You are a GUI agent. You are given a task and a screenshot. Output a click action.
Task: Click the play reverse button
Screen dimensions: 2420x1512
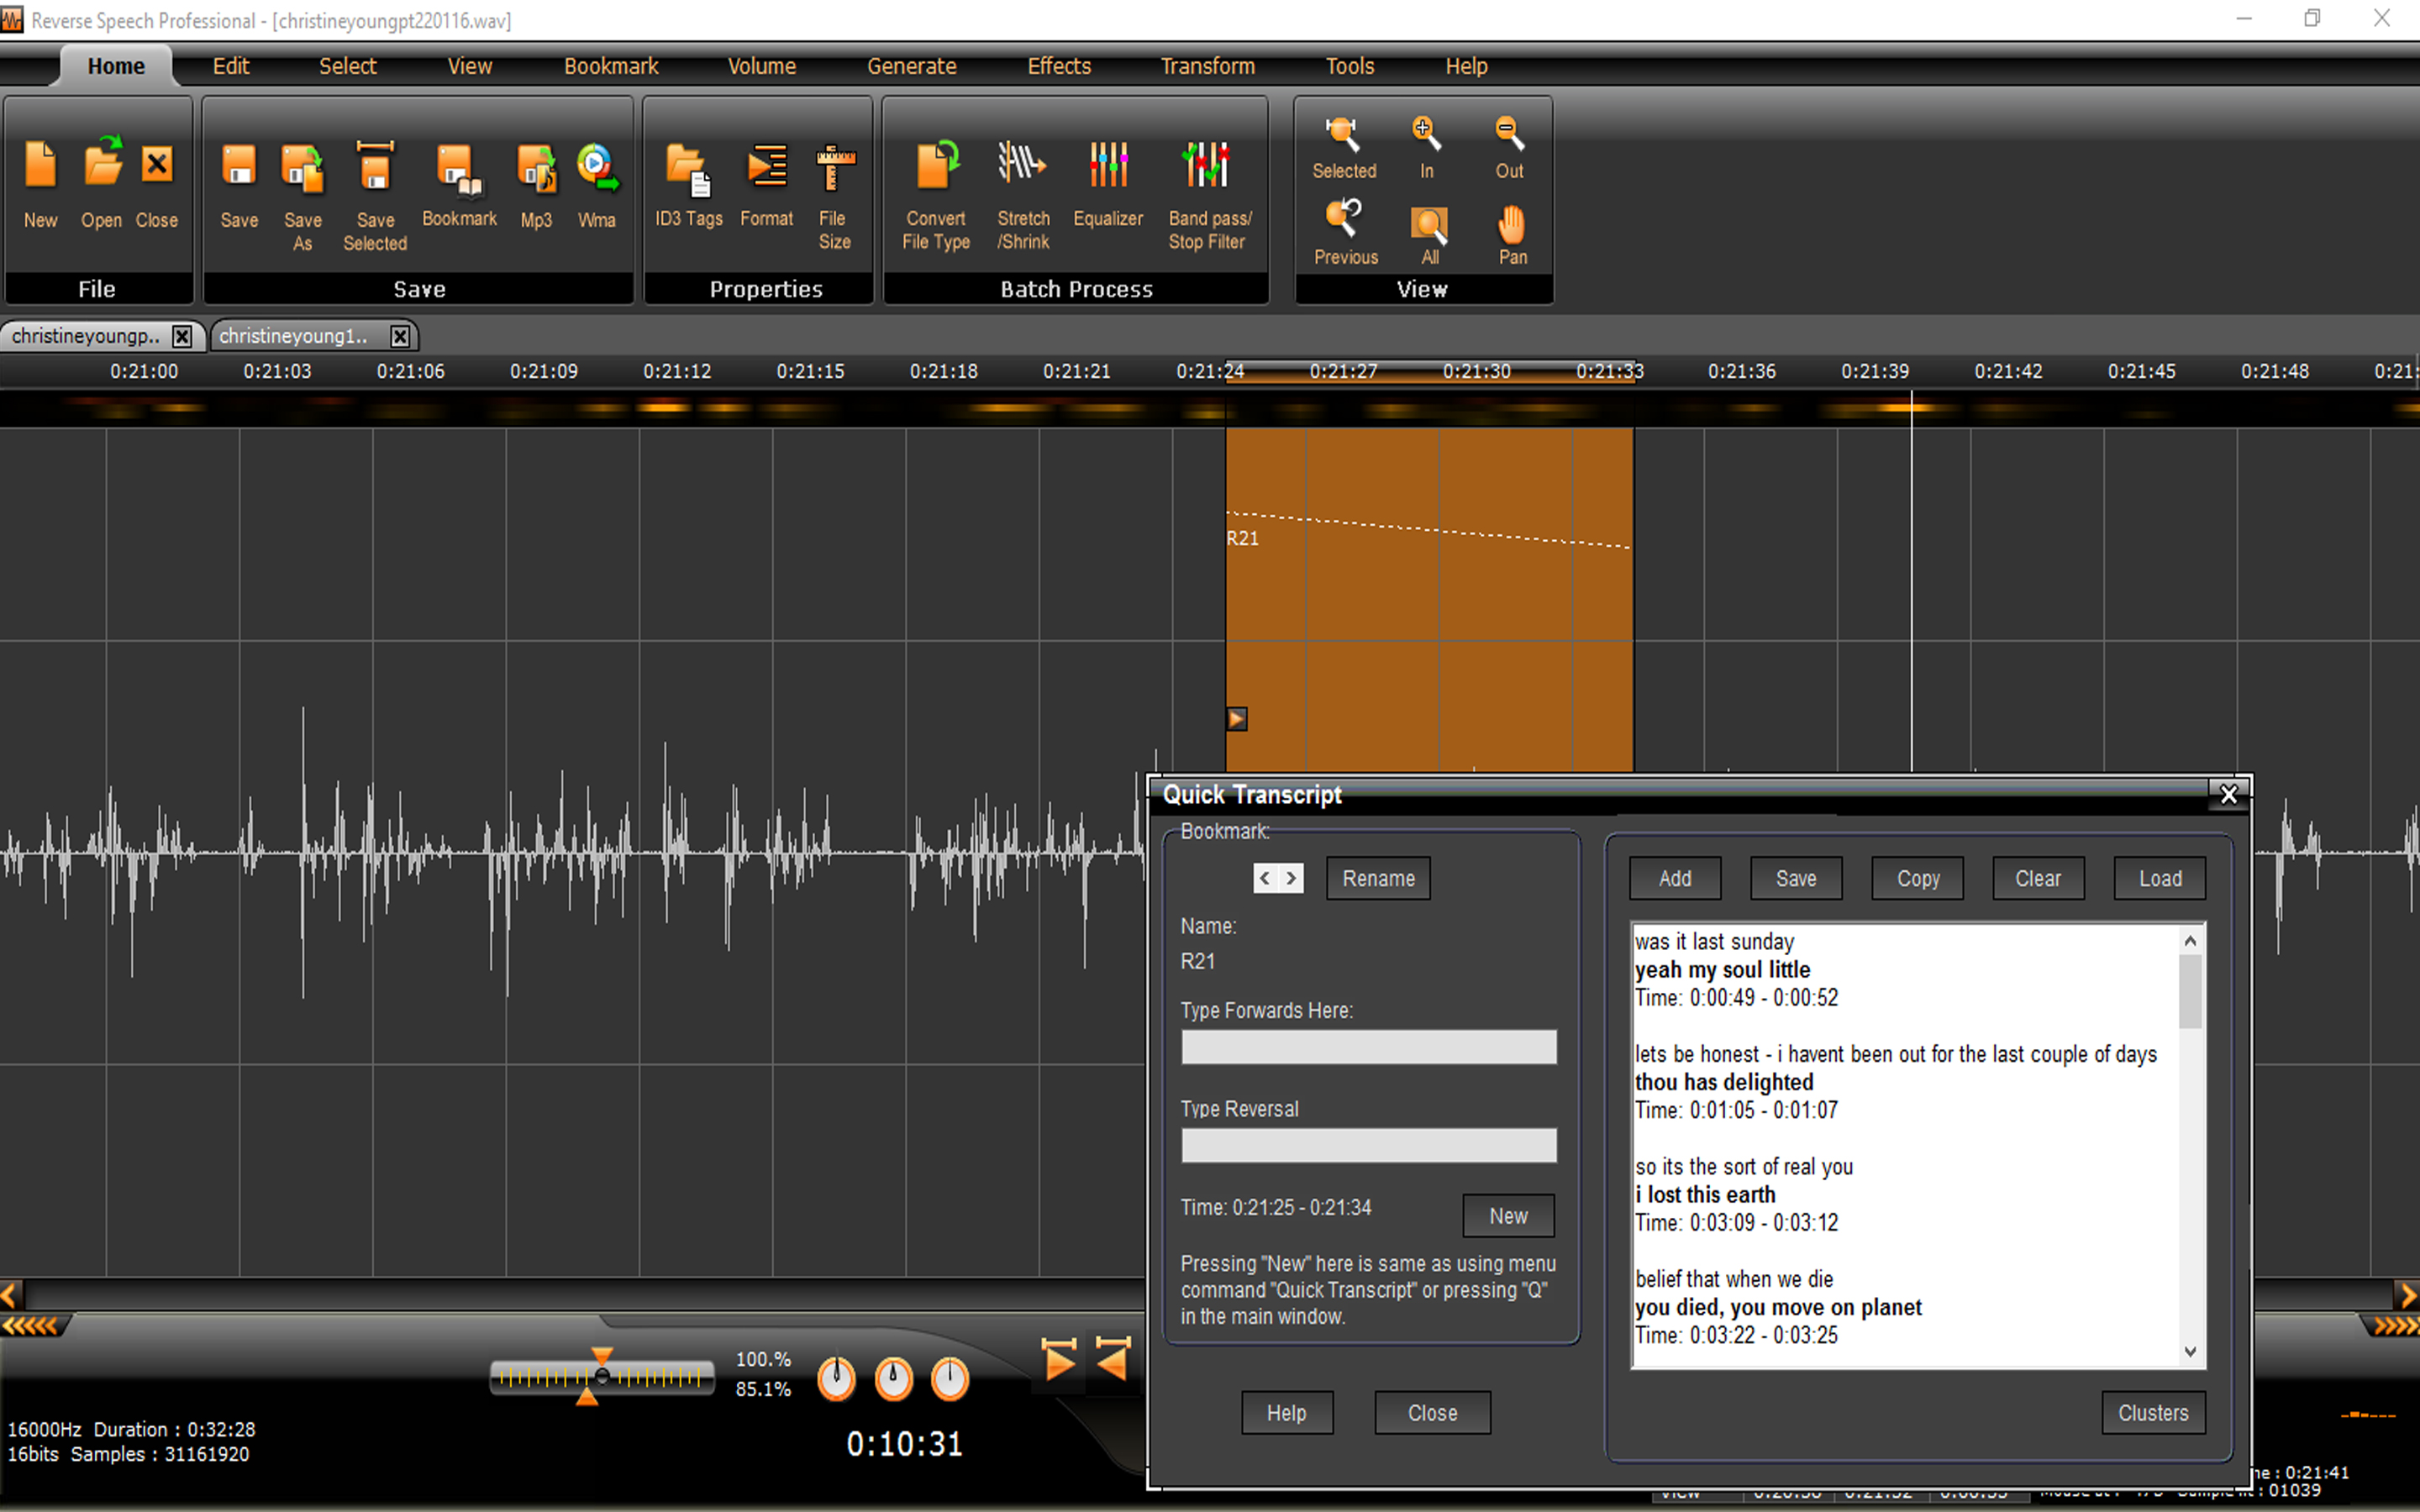1113,1360
